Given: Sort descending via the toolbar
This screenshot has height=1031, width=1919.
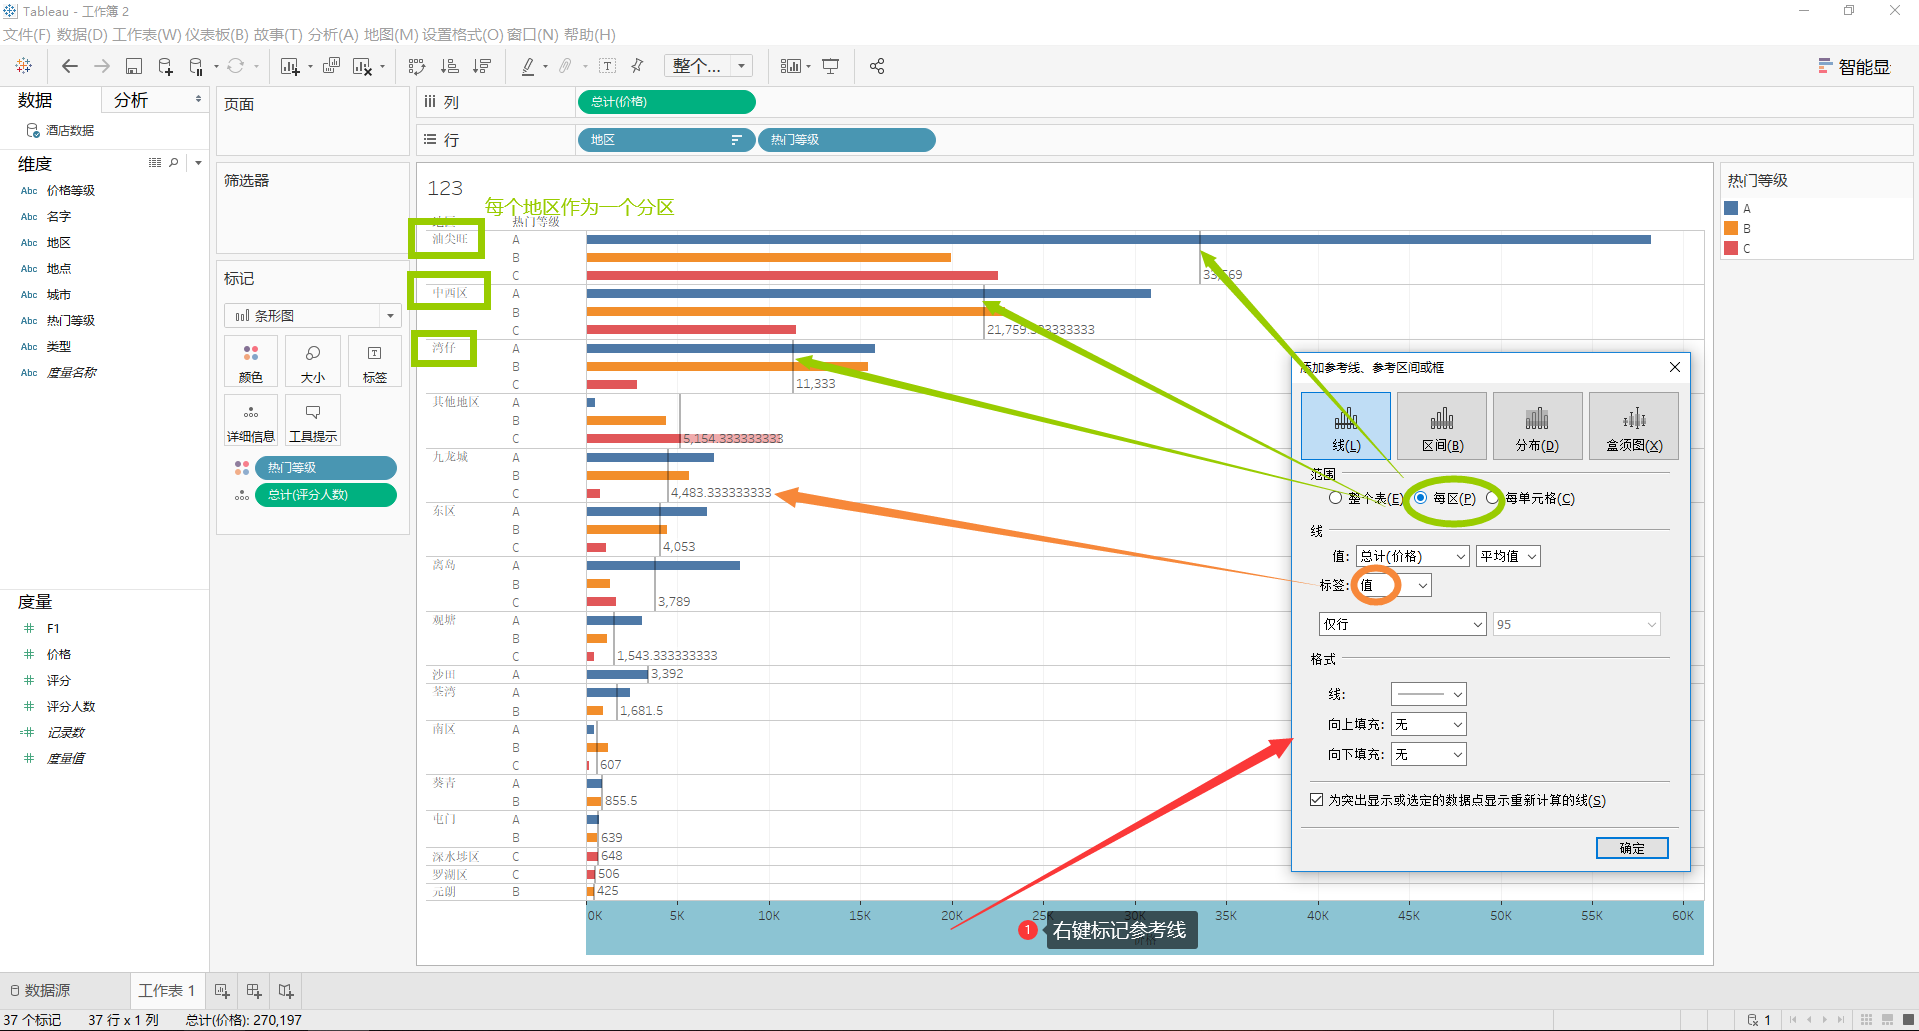Looking at the screenshot, I should [x=482, y=66].
